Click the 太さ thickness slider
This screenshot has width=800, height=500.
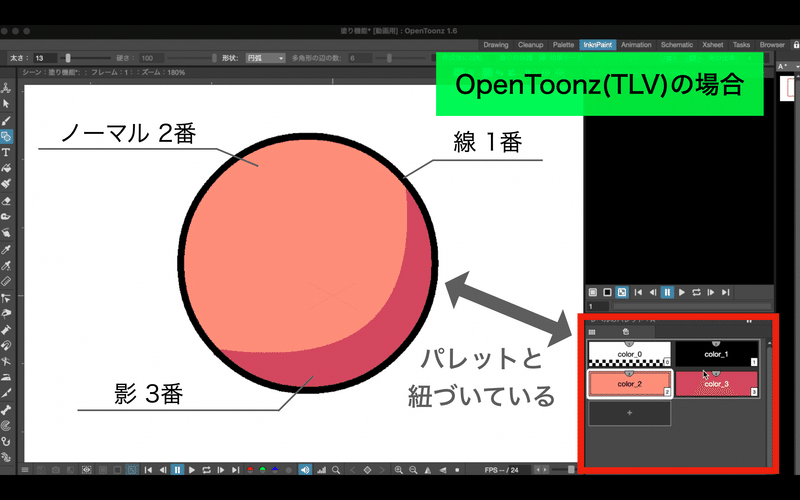[x=86, y=58]
